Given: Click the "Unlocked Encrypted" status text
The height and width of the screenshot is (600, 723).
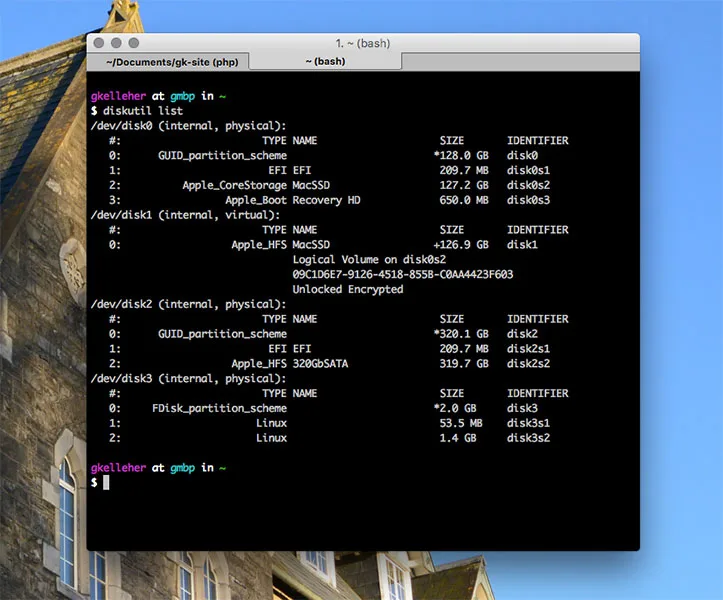Looking at the screenshot, I should [x=347, y=289].
